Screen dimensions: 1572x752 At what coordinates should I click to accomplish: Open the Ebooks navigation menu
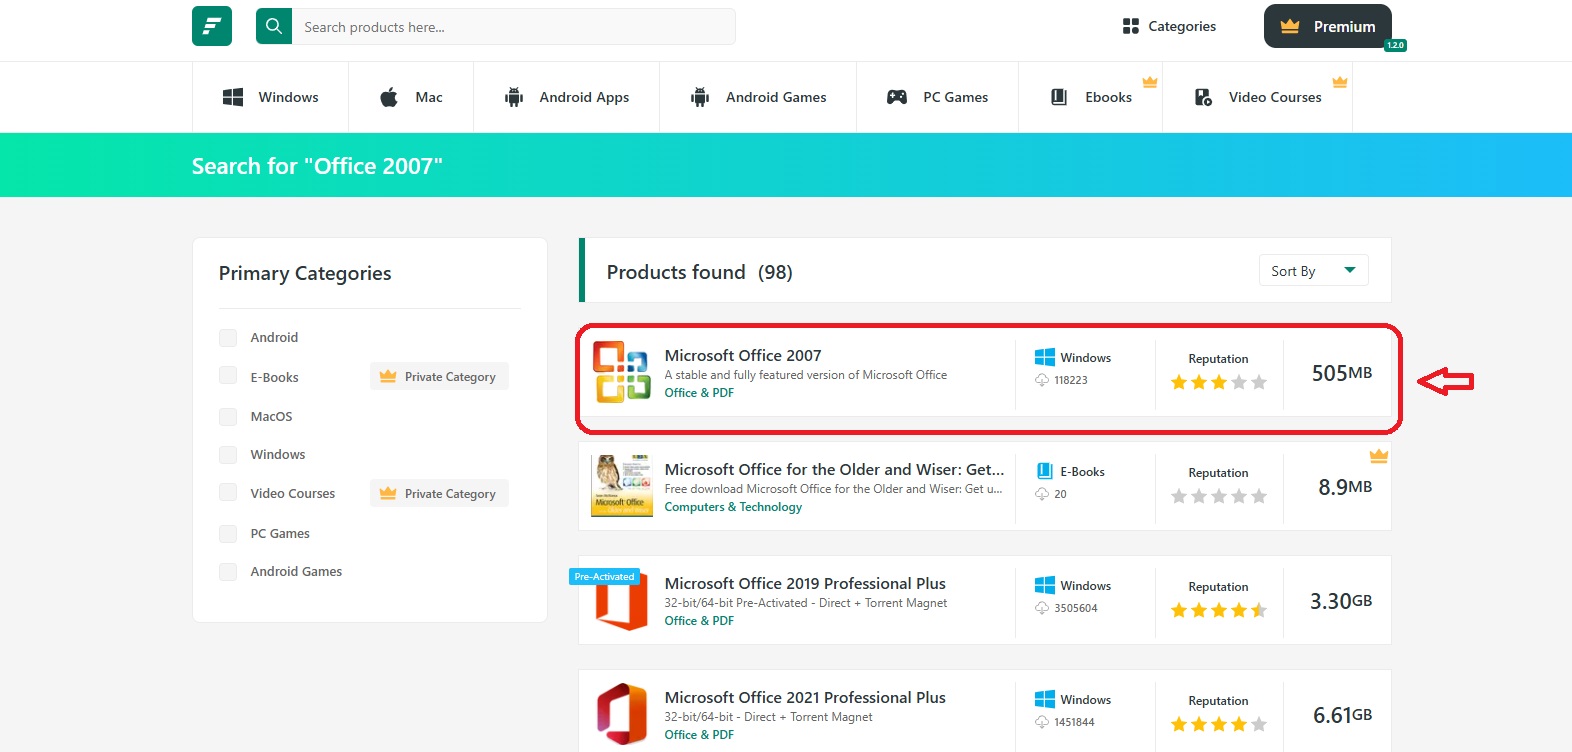coord(1091,97)
